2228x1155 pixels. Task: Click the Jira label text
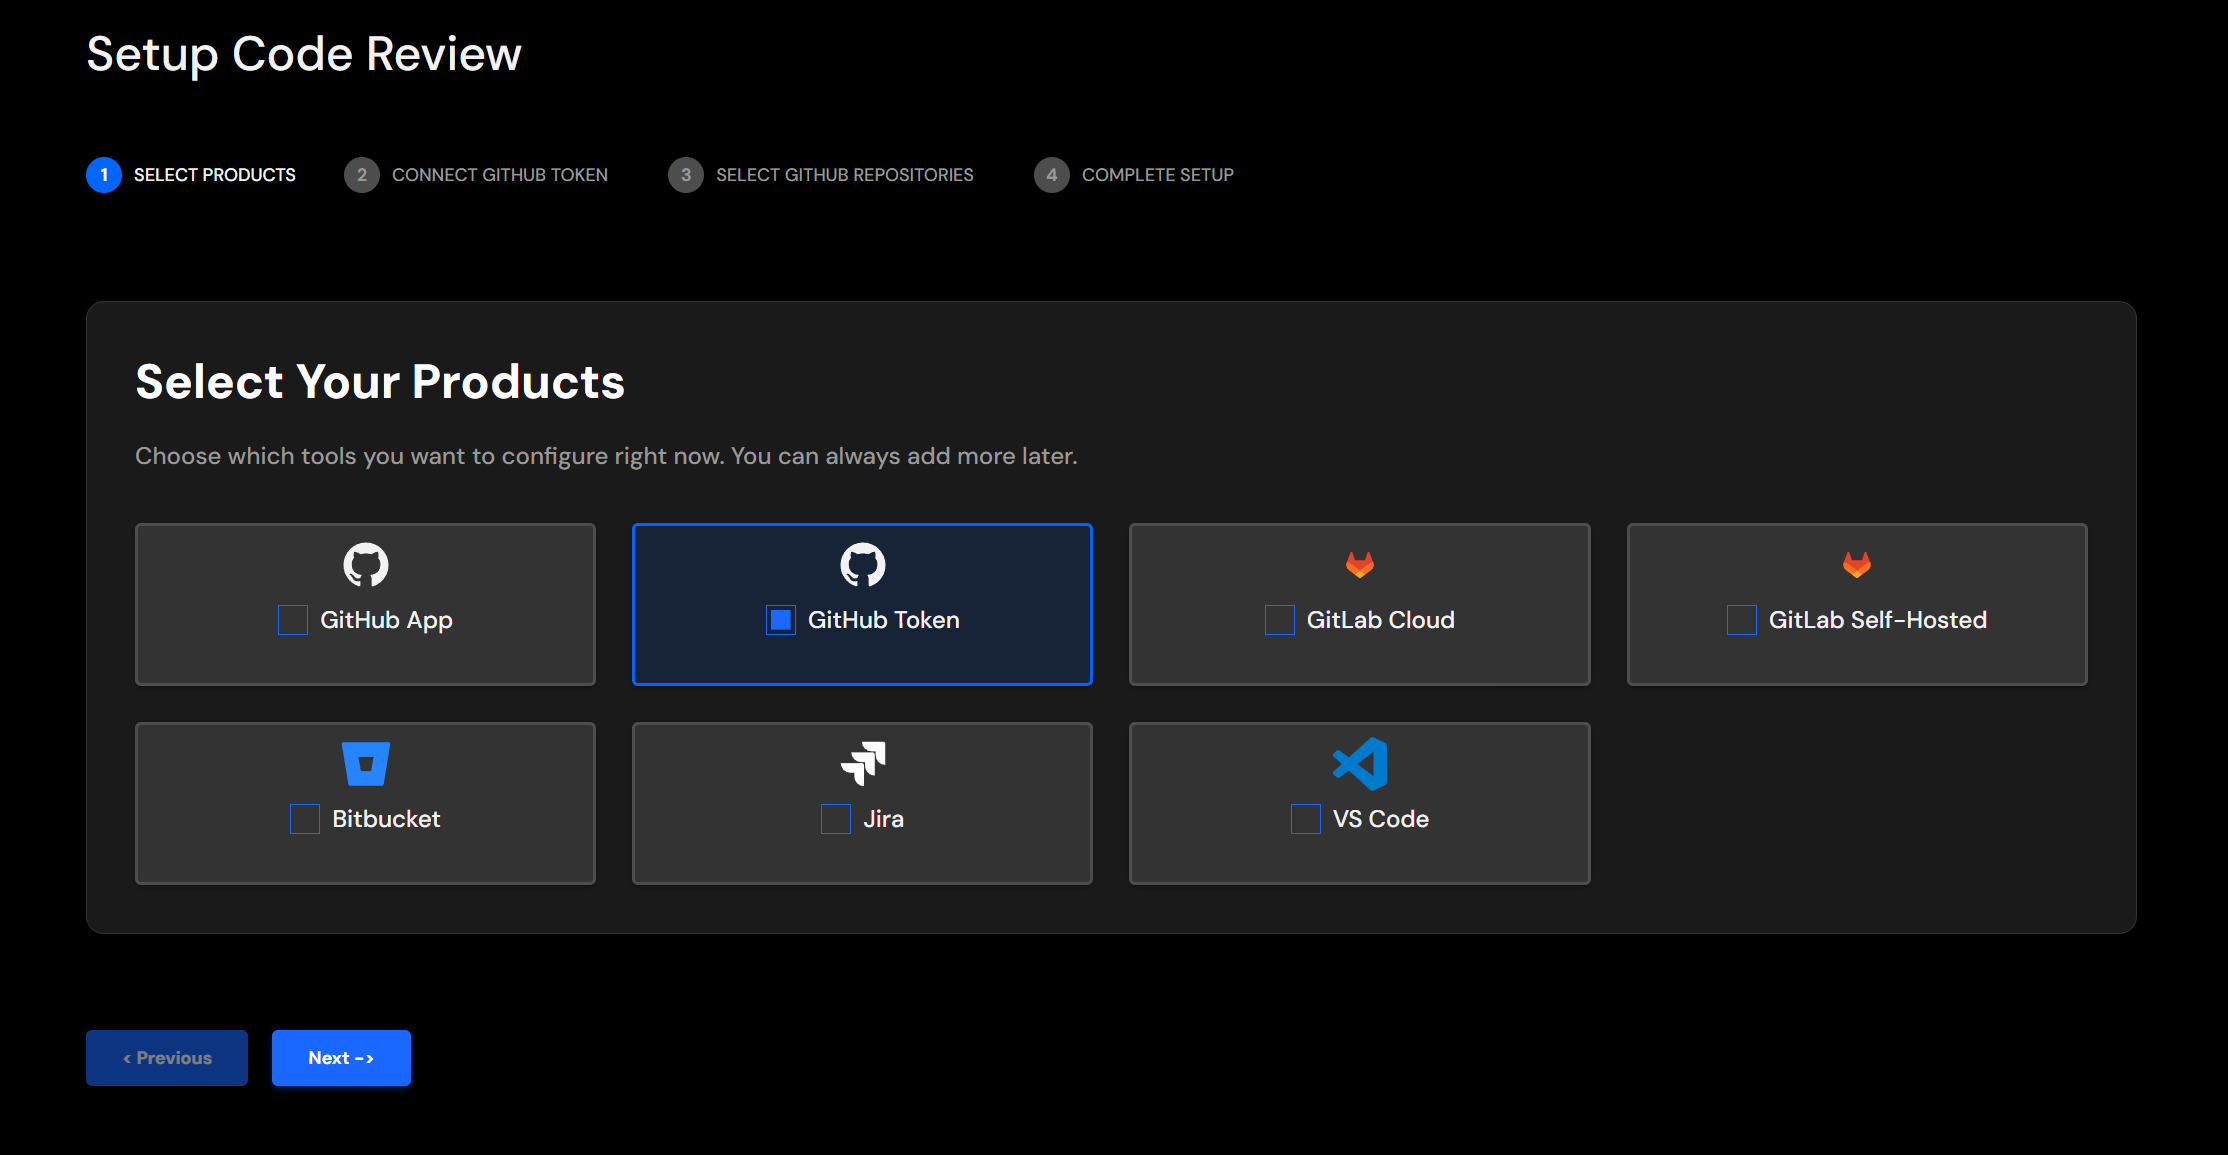click(x=884, y=819)
